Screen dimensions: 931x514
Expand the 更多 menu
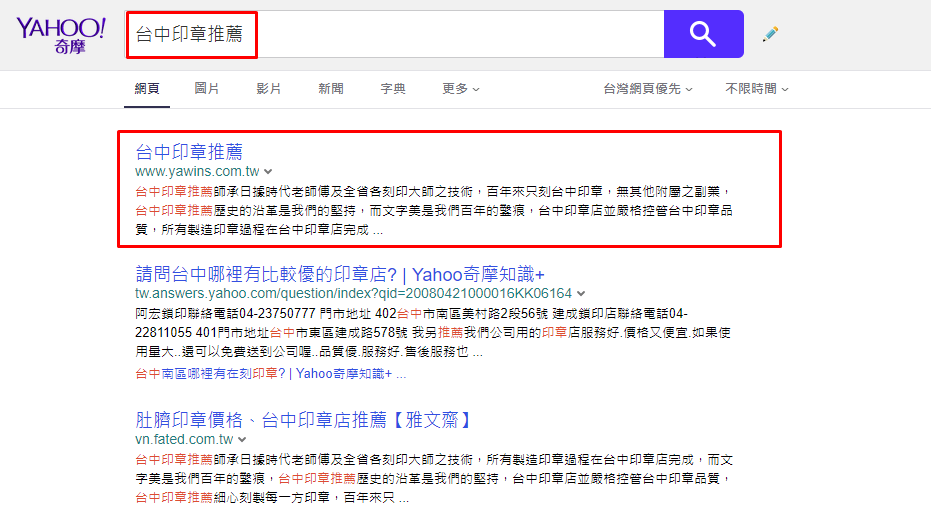click(x=460, y=89)
